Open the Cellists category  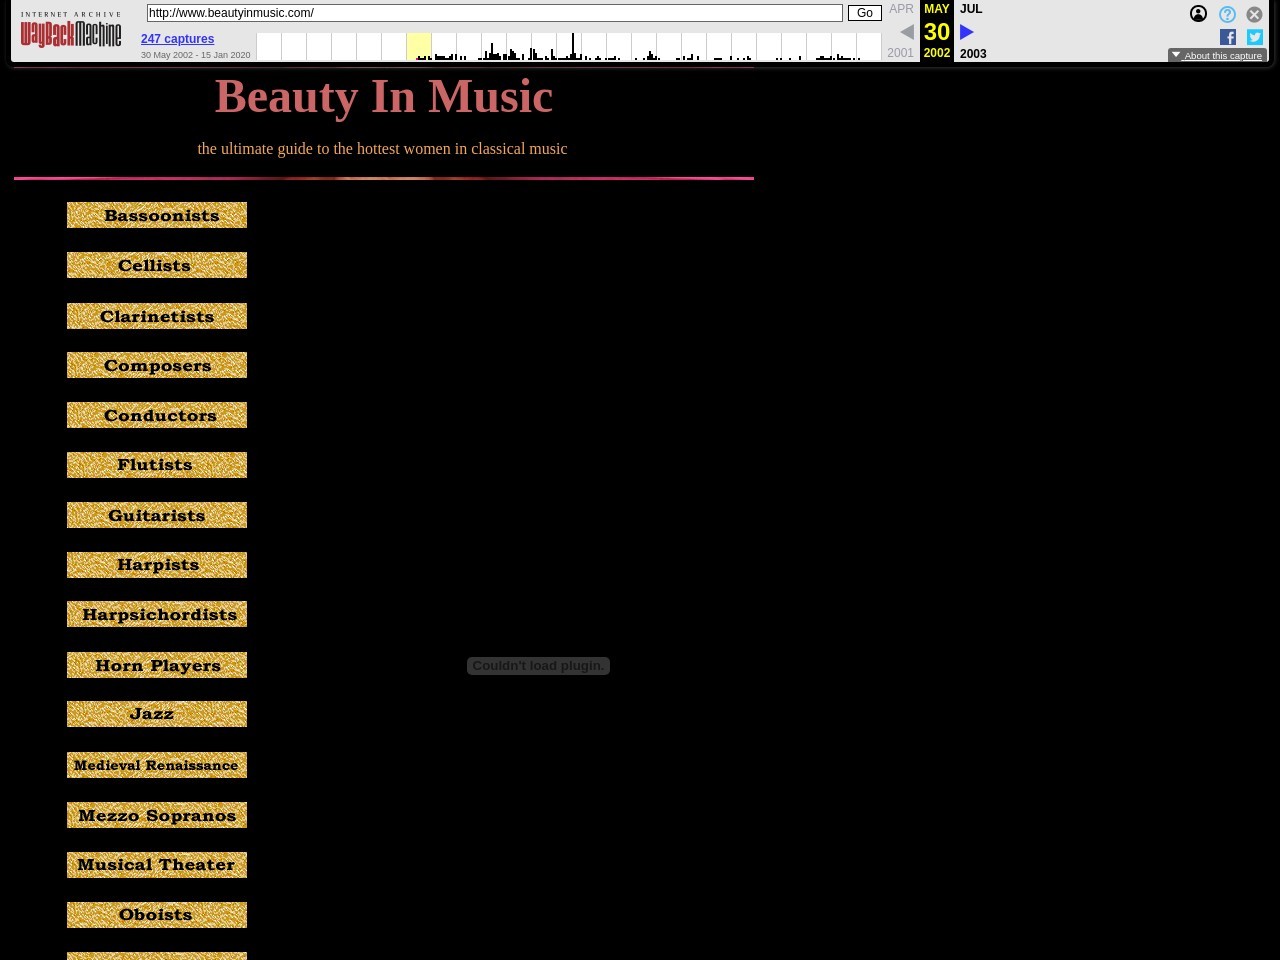click(157, 265)
